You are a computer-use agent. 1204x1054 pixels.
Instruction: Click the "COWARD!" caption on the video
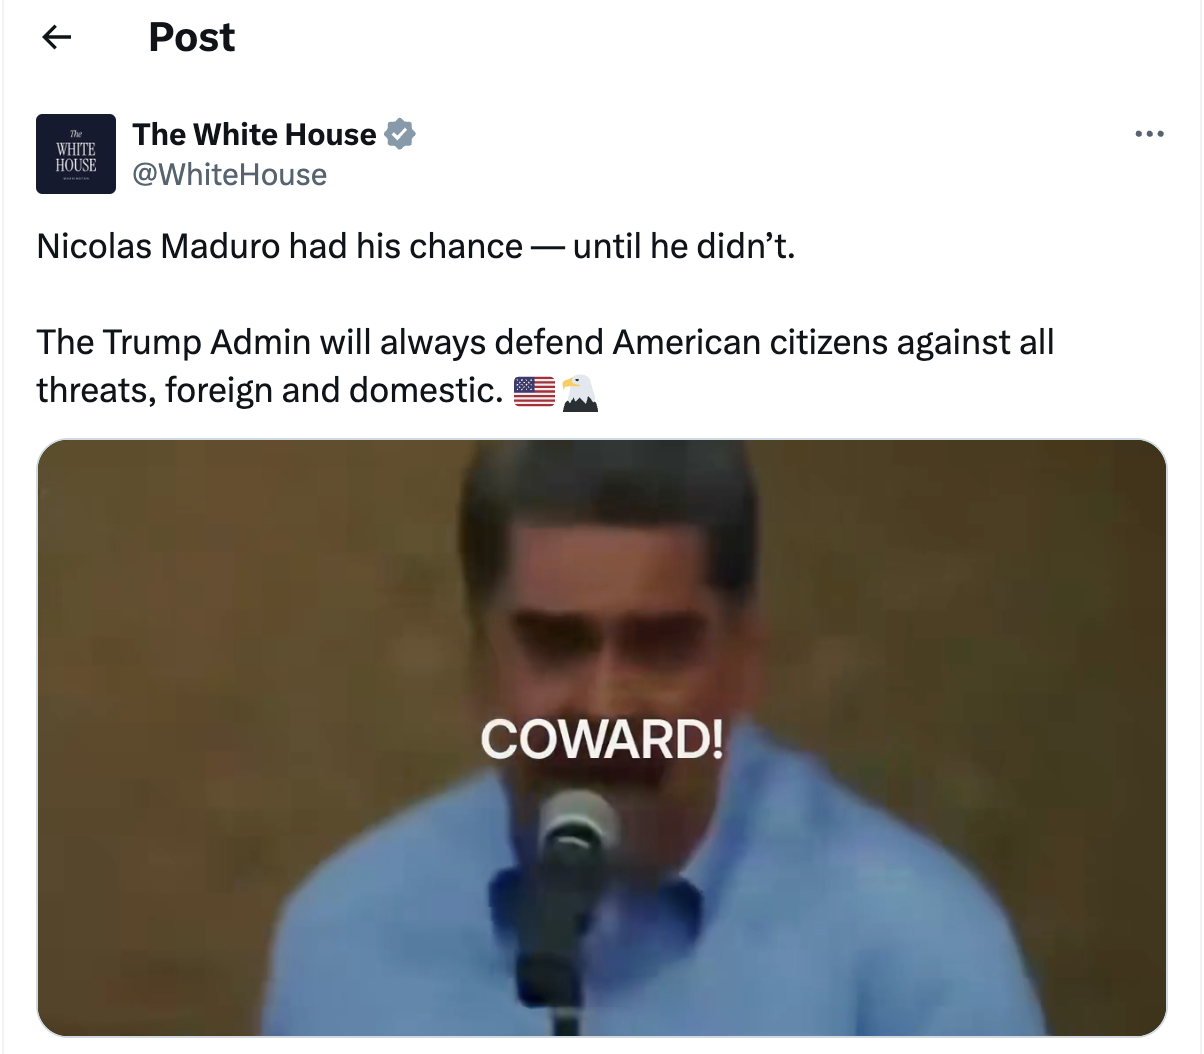pyautogui.click(x=602, y=739)
